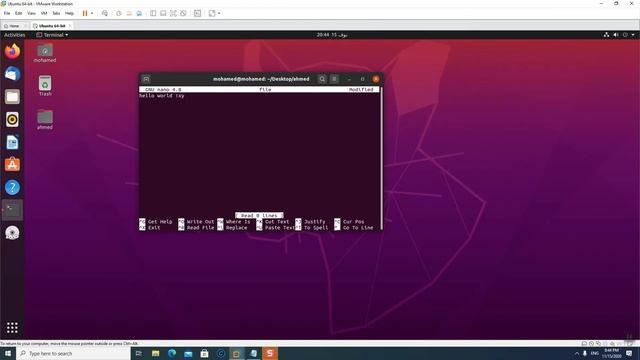Click the "hello world ray" line in nano
Viewport: 640px width, 360px height.
coord(162,96)
